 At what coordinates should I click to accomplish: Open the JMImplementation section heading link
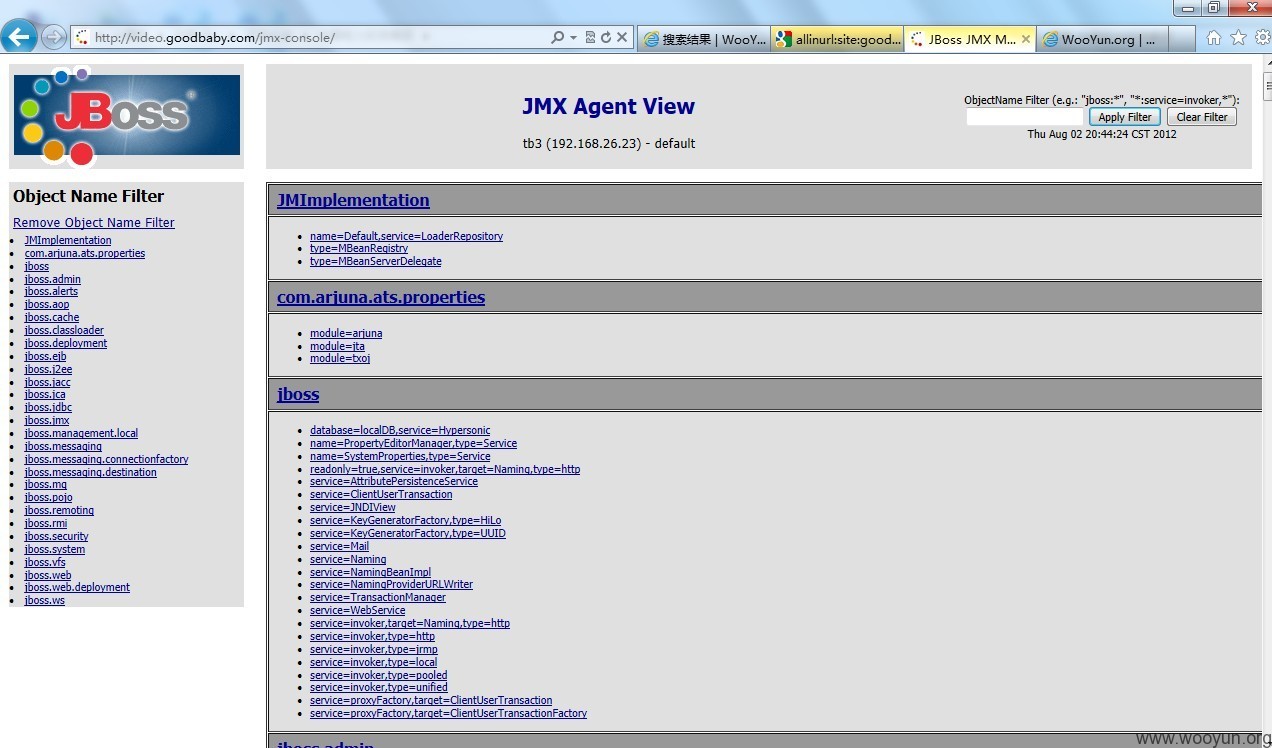353,200
